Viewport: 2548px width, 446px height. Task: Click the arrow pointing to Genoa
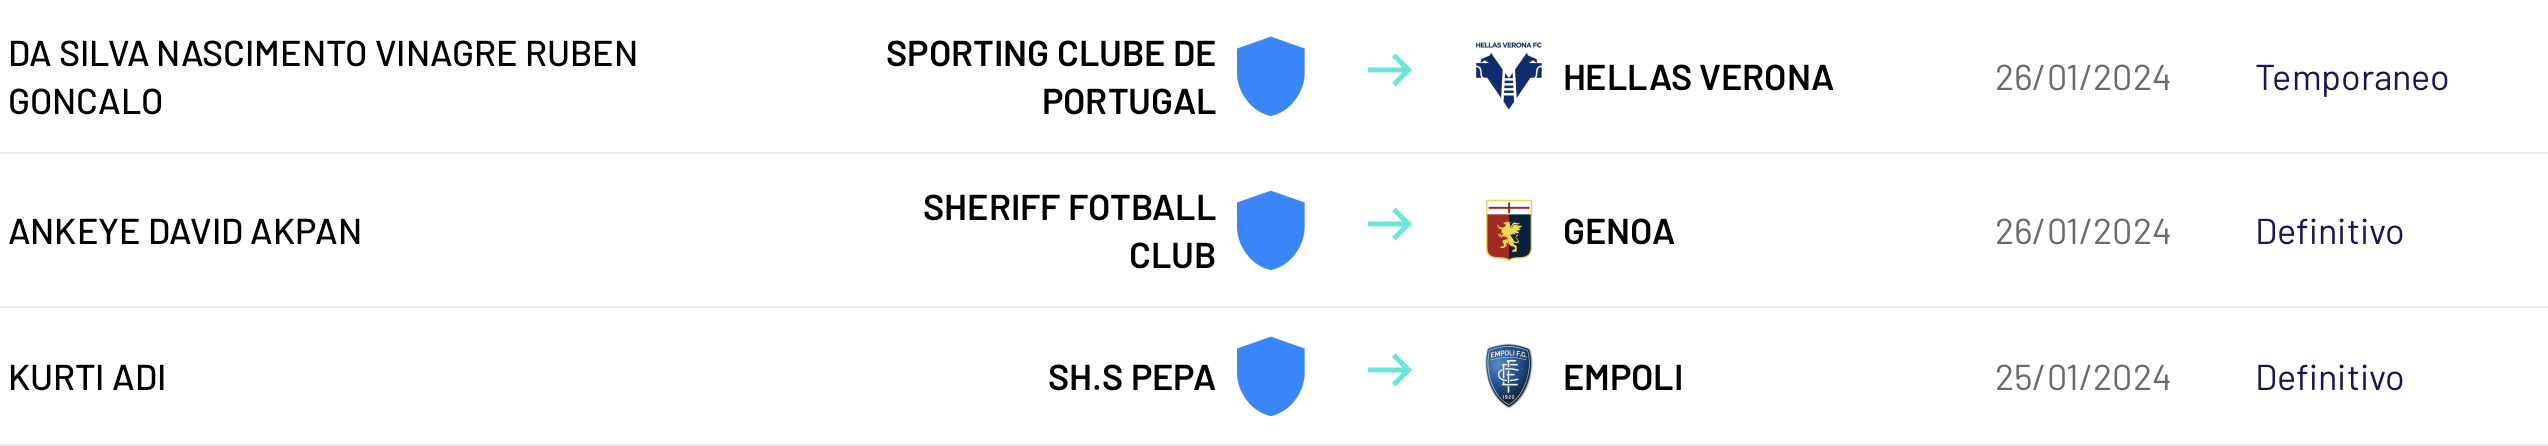click(x=1389, y=224)
